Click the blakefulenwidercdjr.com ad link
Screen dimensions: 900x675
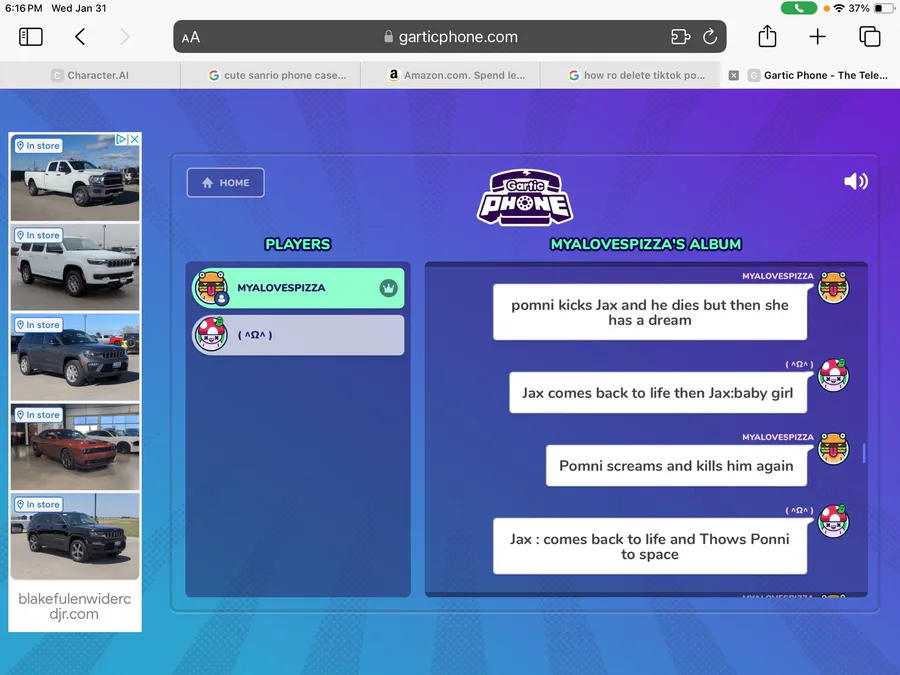[x=75, y=606]
